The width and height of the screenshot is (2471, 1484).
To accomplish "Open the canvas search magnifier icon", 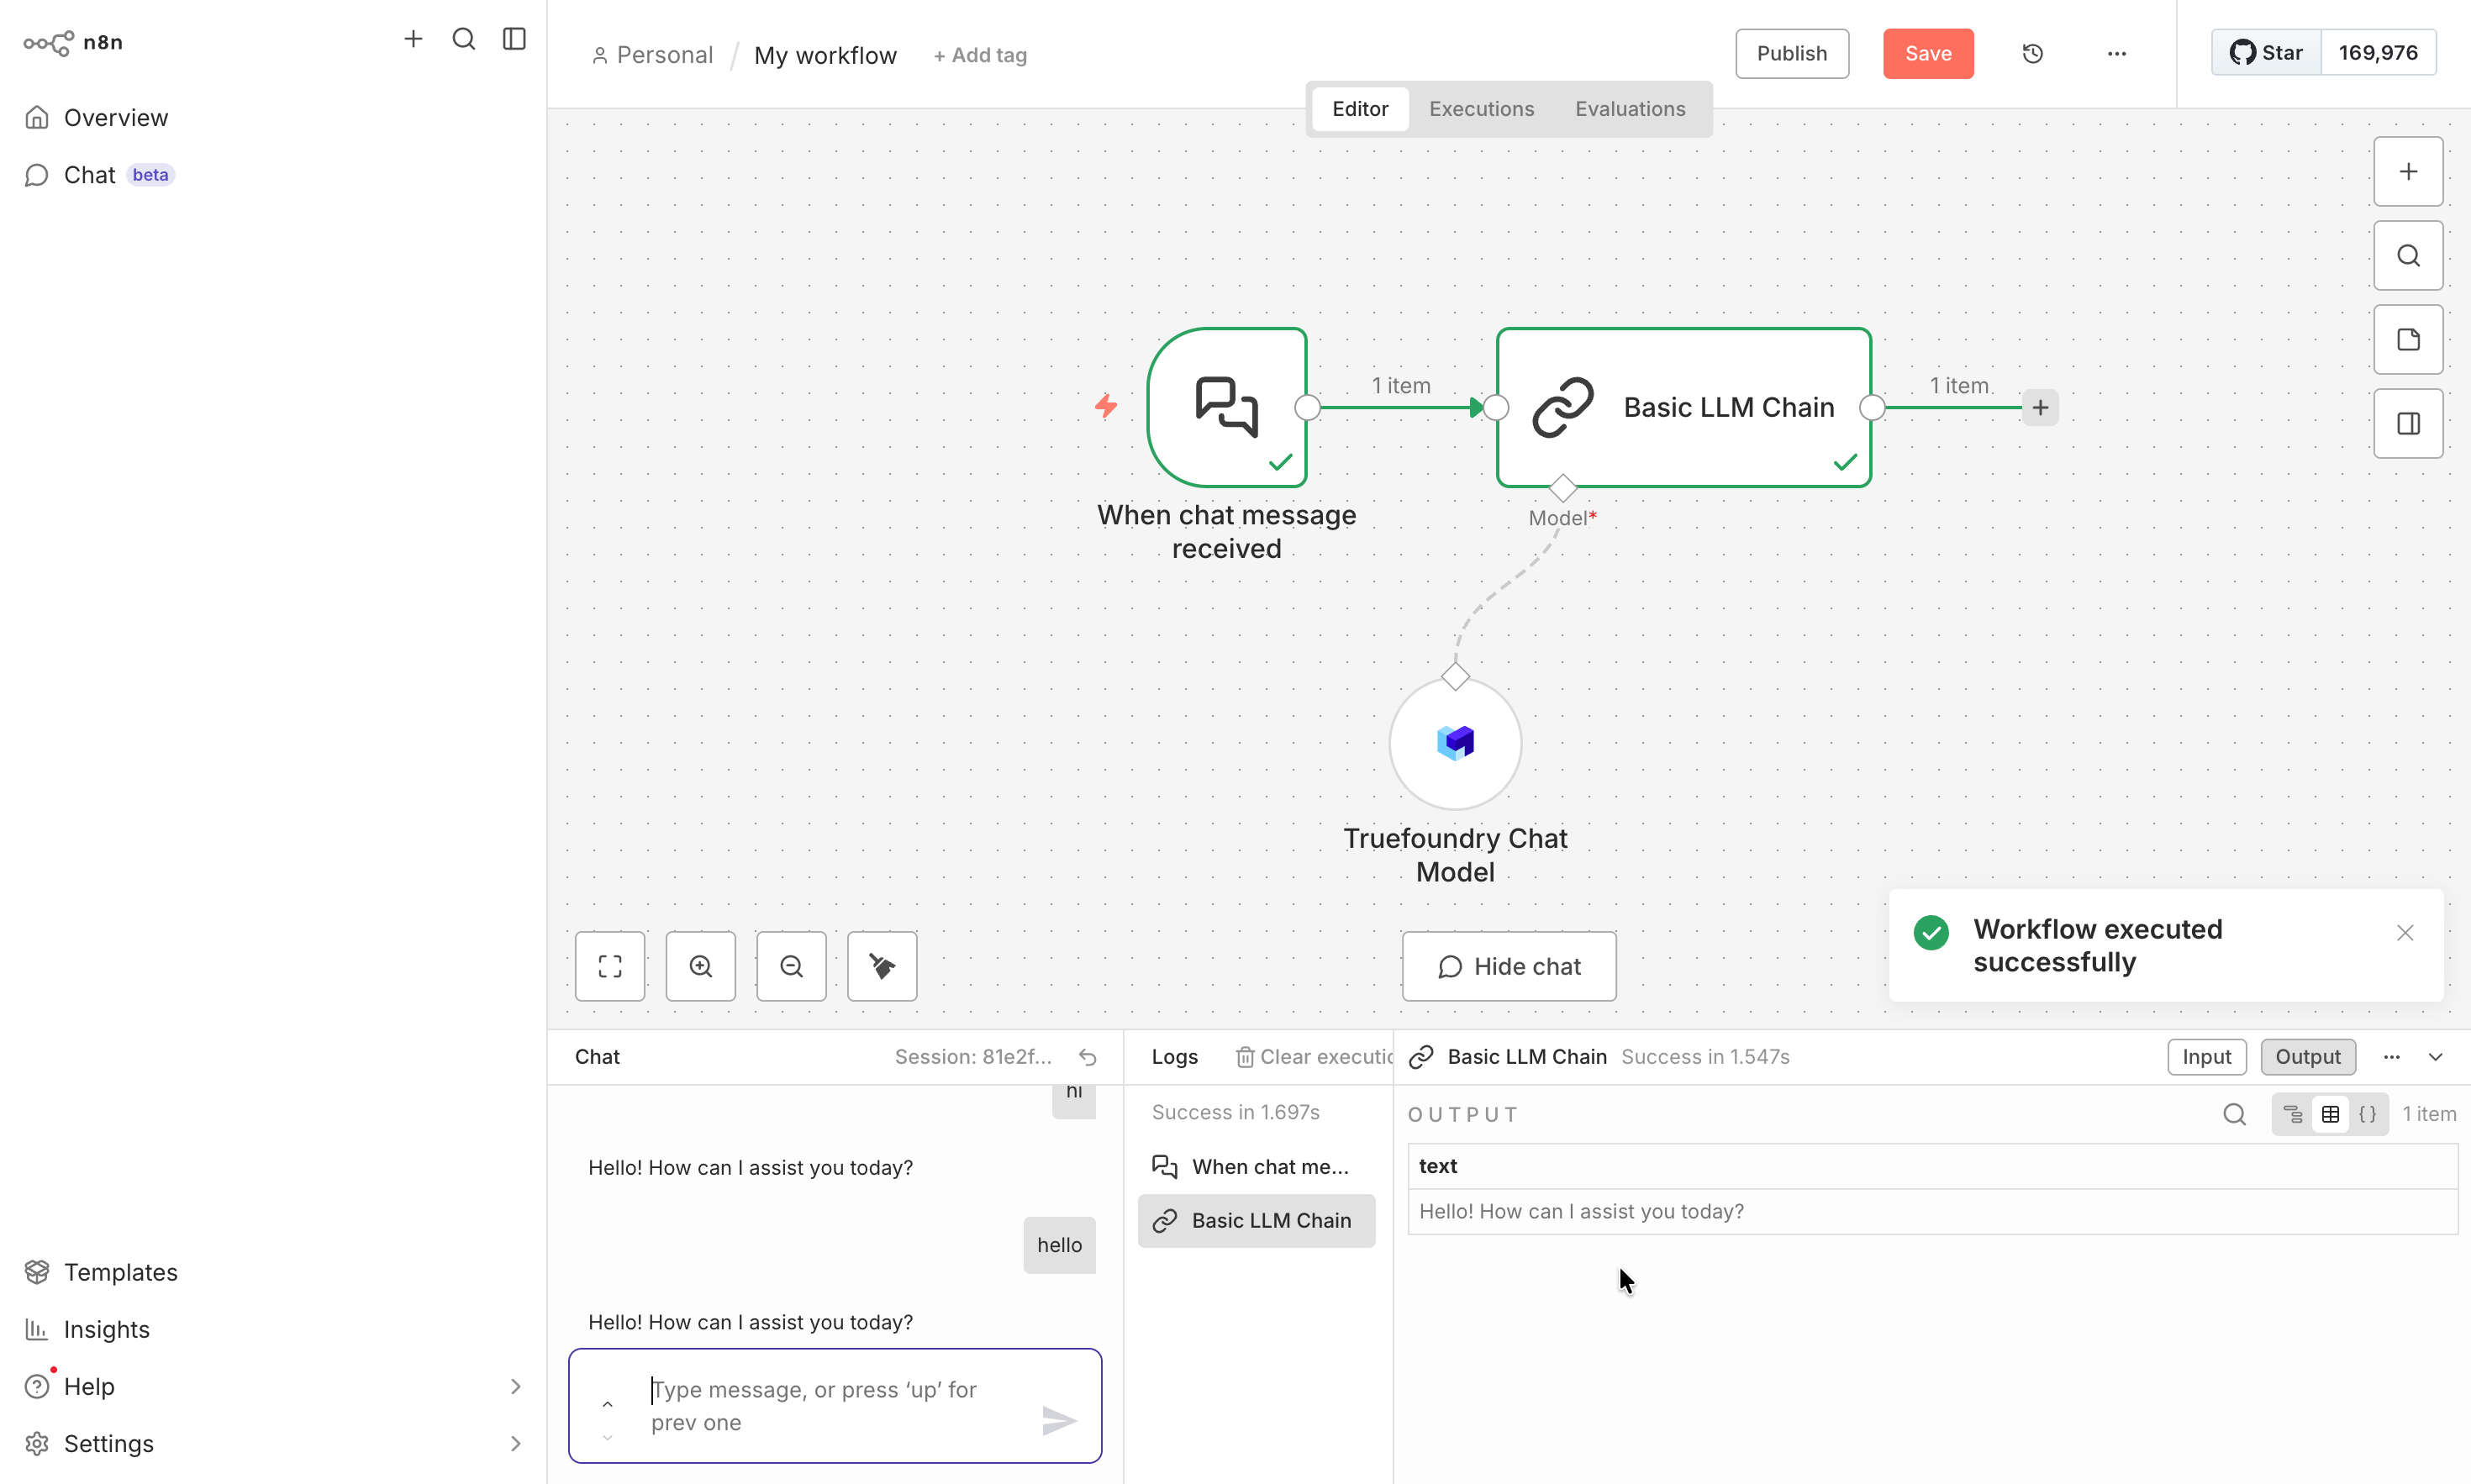I will point(2407,255).
